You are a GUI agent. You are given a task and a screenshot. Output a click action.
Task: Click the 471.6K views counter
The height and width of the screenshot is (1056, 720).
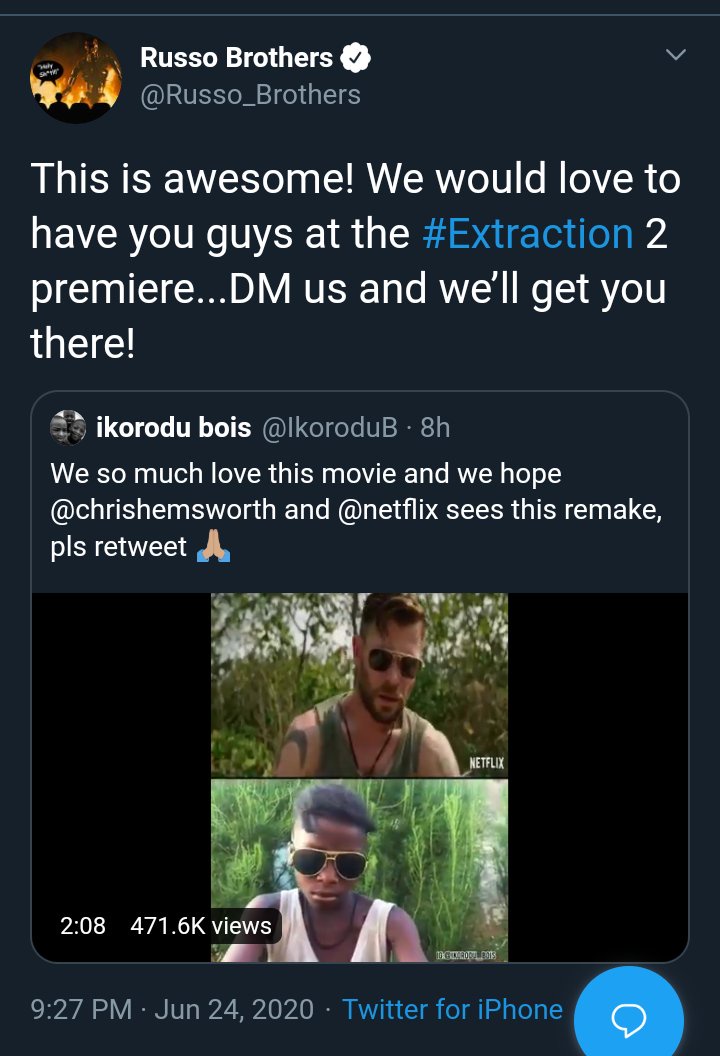point(201,926)
